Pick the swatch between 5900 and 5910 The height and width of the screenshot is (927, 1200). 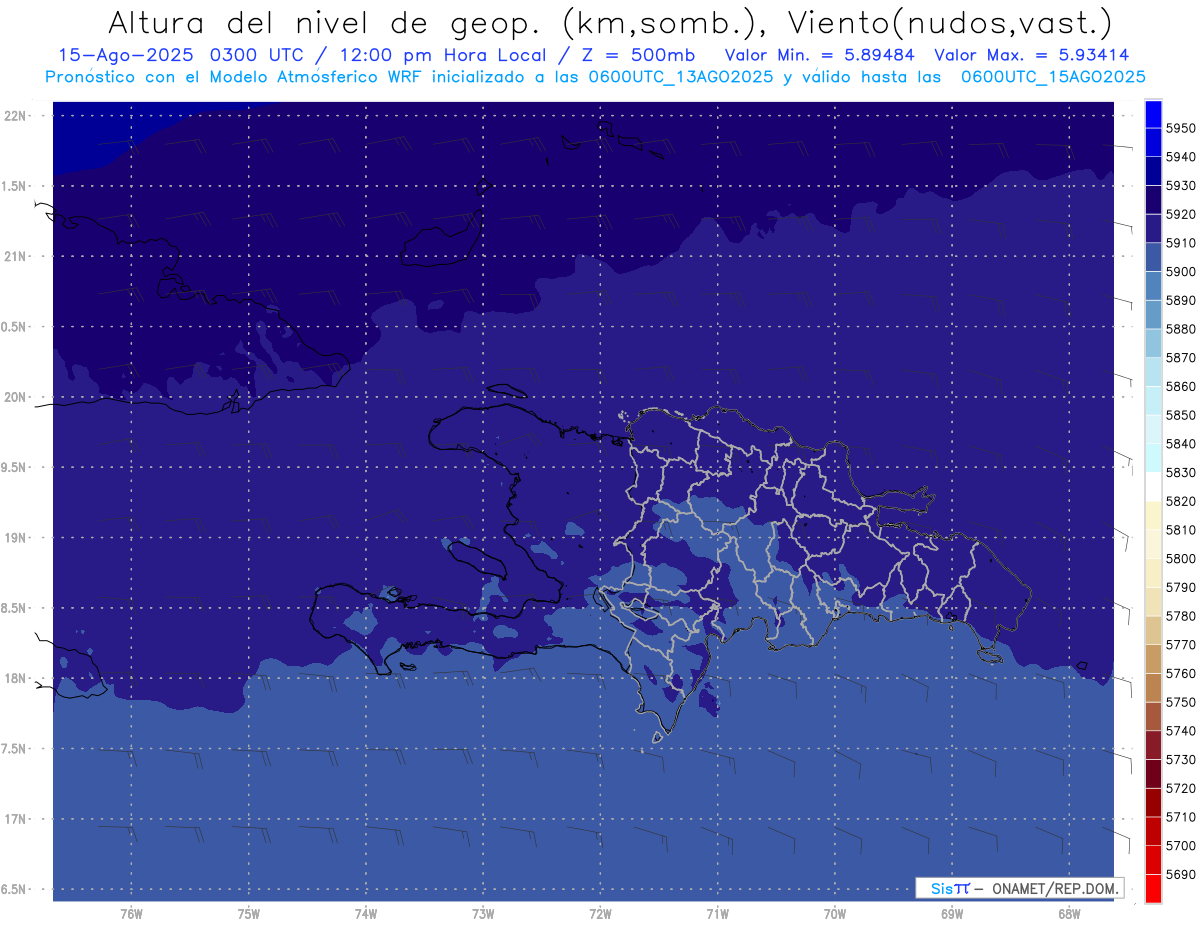[x=1153, y=257]
